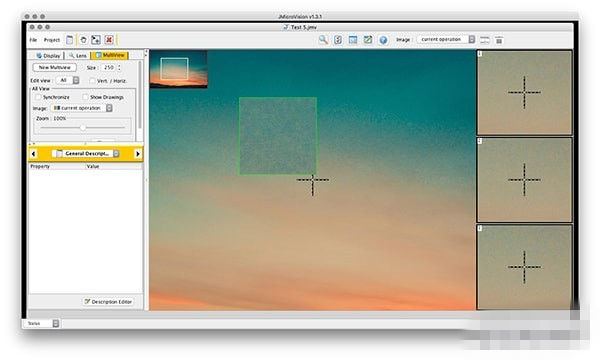Click the Zoom slider handle

coord(83,127)
